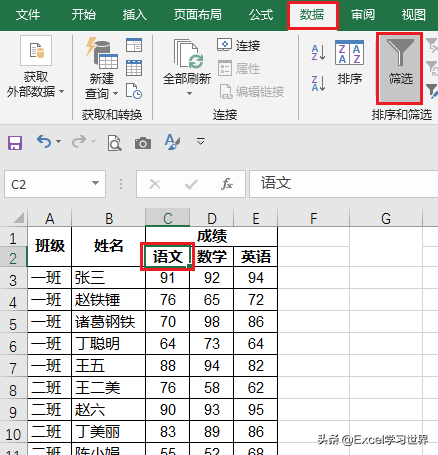Image resolution: width=438 pixels, height=455 pixels.
Task: Switch to Data (数据) tab
Action: (312, 15)
